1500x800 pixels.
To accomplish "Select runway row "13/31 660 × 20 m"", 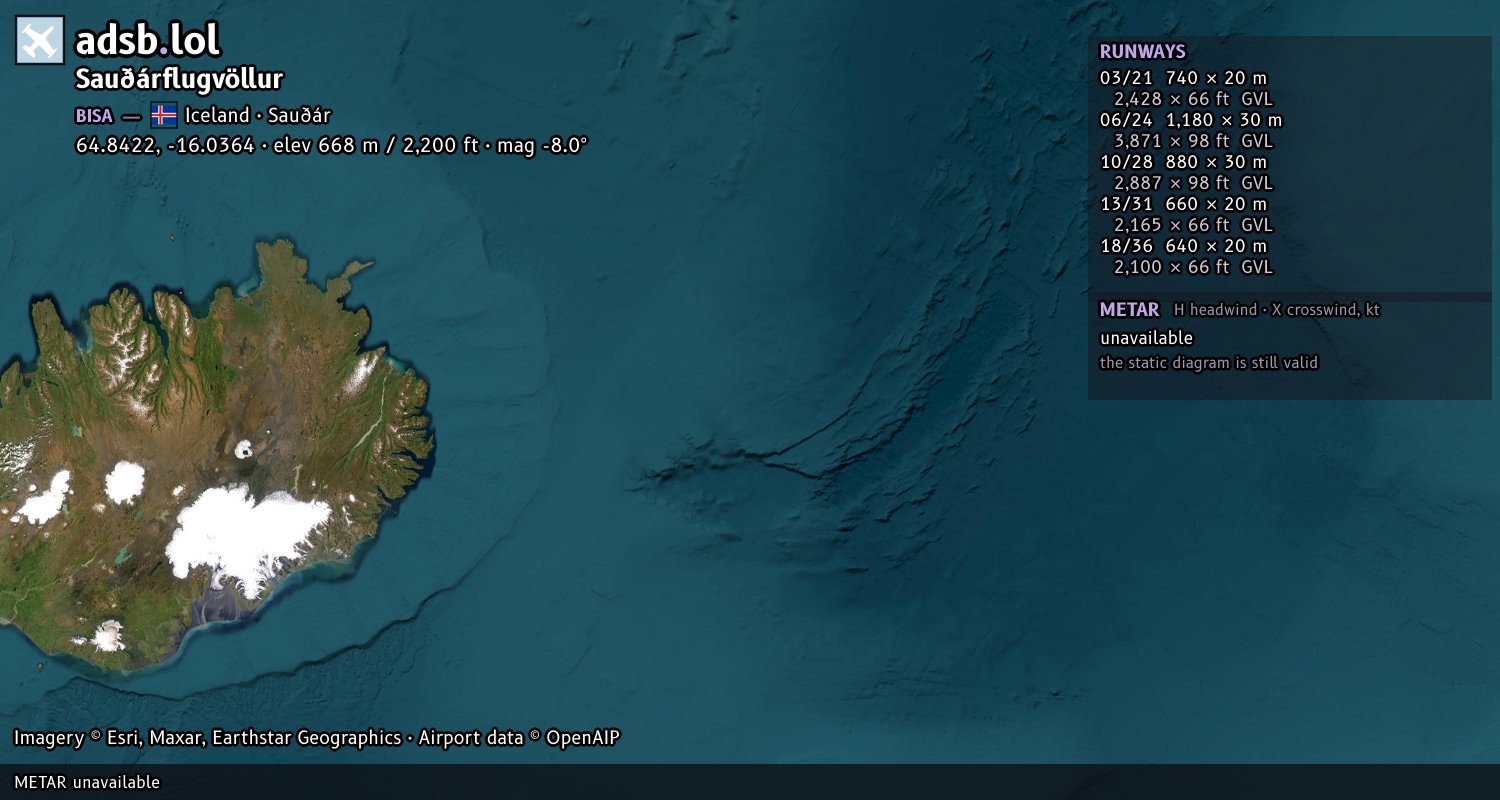I will (1184, 204).
